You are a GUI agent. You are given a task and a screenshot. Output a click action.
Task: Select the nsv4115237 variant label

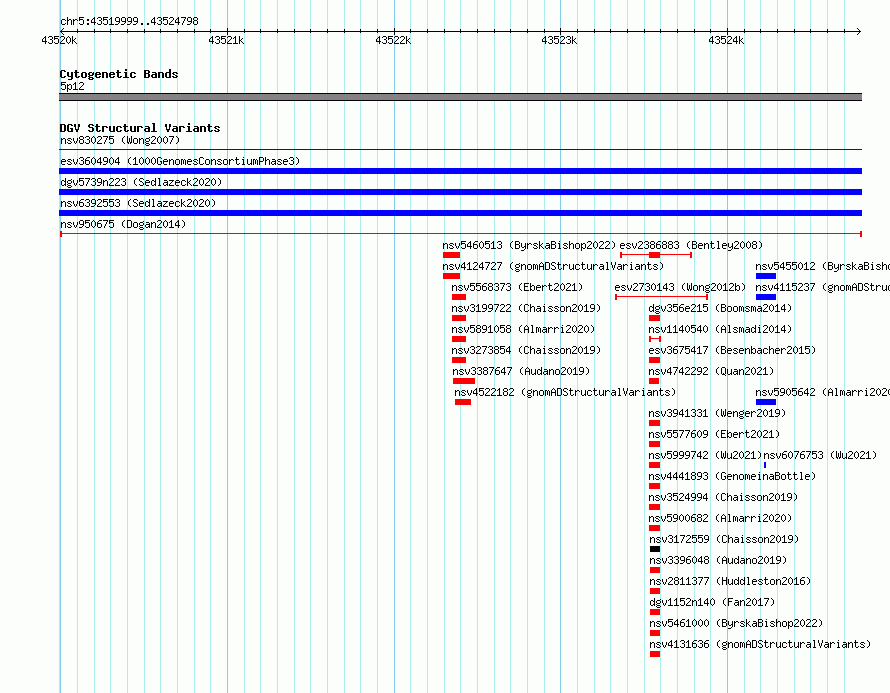coord(822,287)
